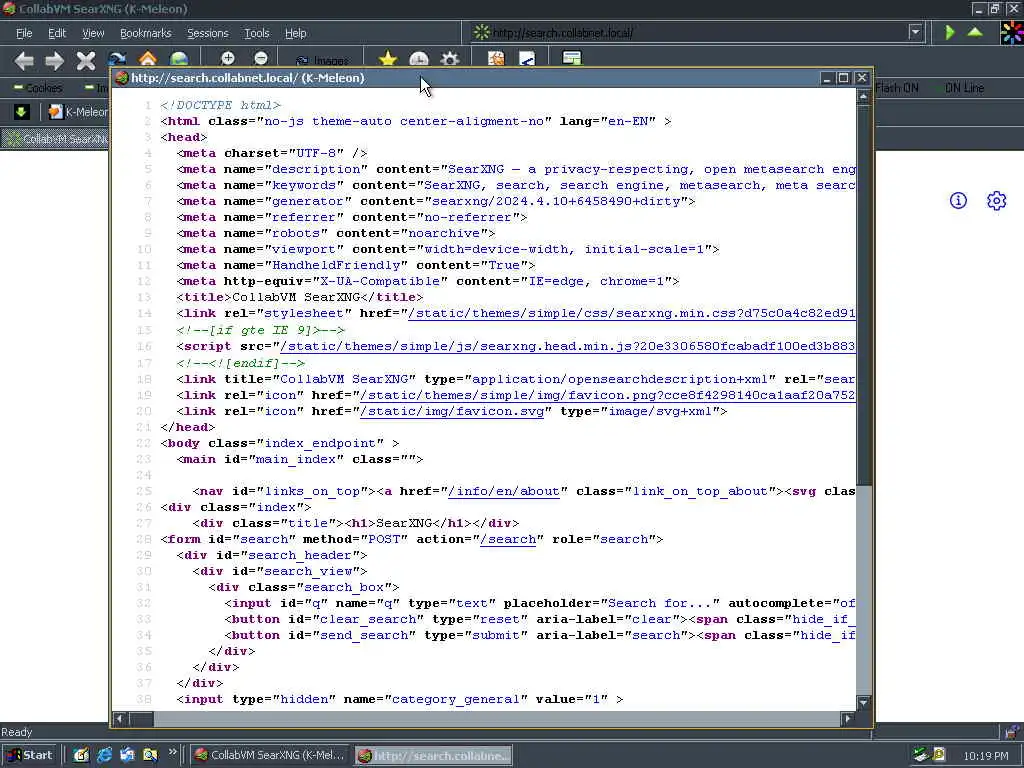Click the 10:19 PM clock
The image size is (1024, 768).
985,756
